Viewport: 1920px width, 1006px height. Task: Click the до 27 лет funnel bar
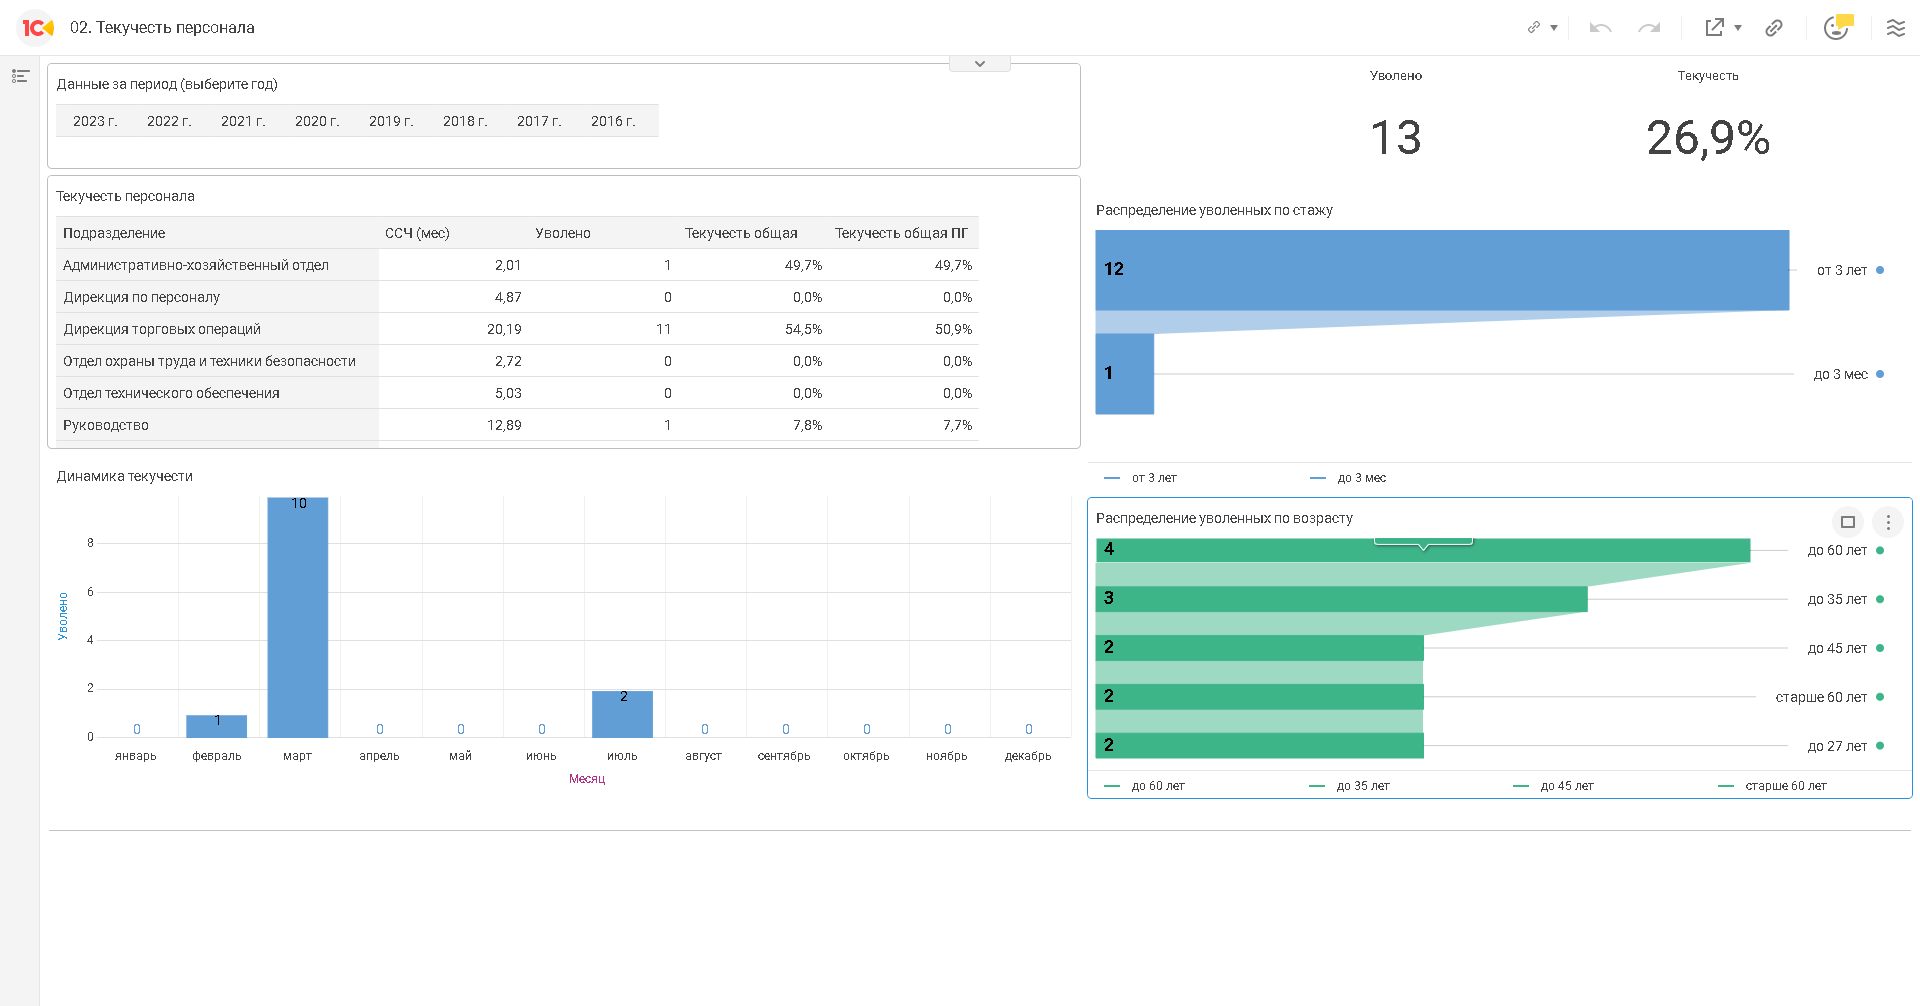(1260, 746)
